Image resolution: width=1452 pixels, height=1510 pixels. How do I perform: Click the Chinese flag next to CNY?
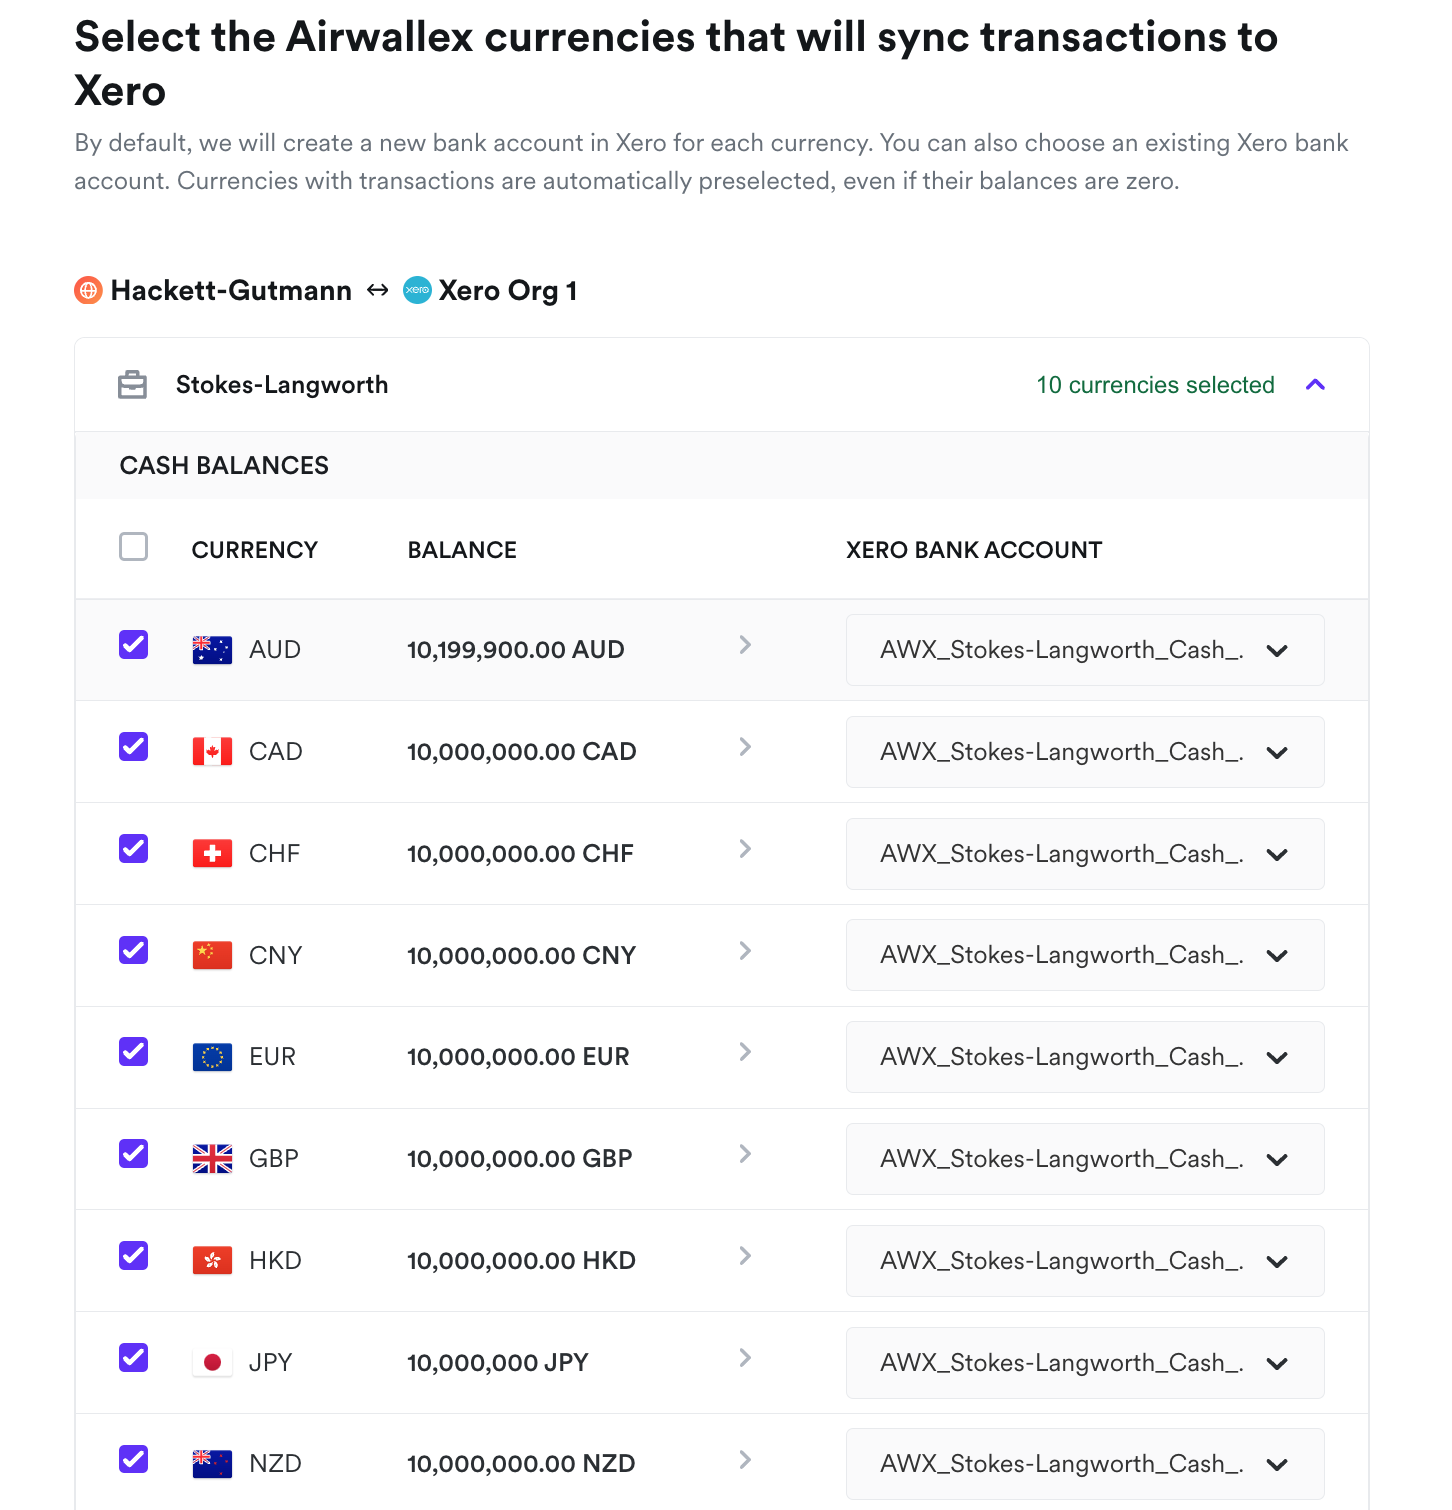click(x=212, y=955)
